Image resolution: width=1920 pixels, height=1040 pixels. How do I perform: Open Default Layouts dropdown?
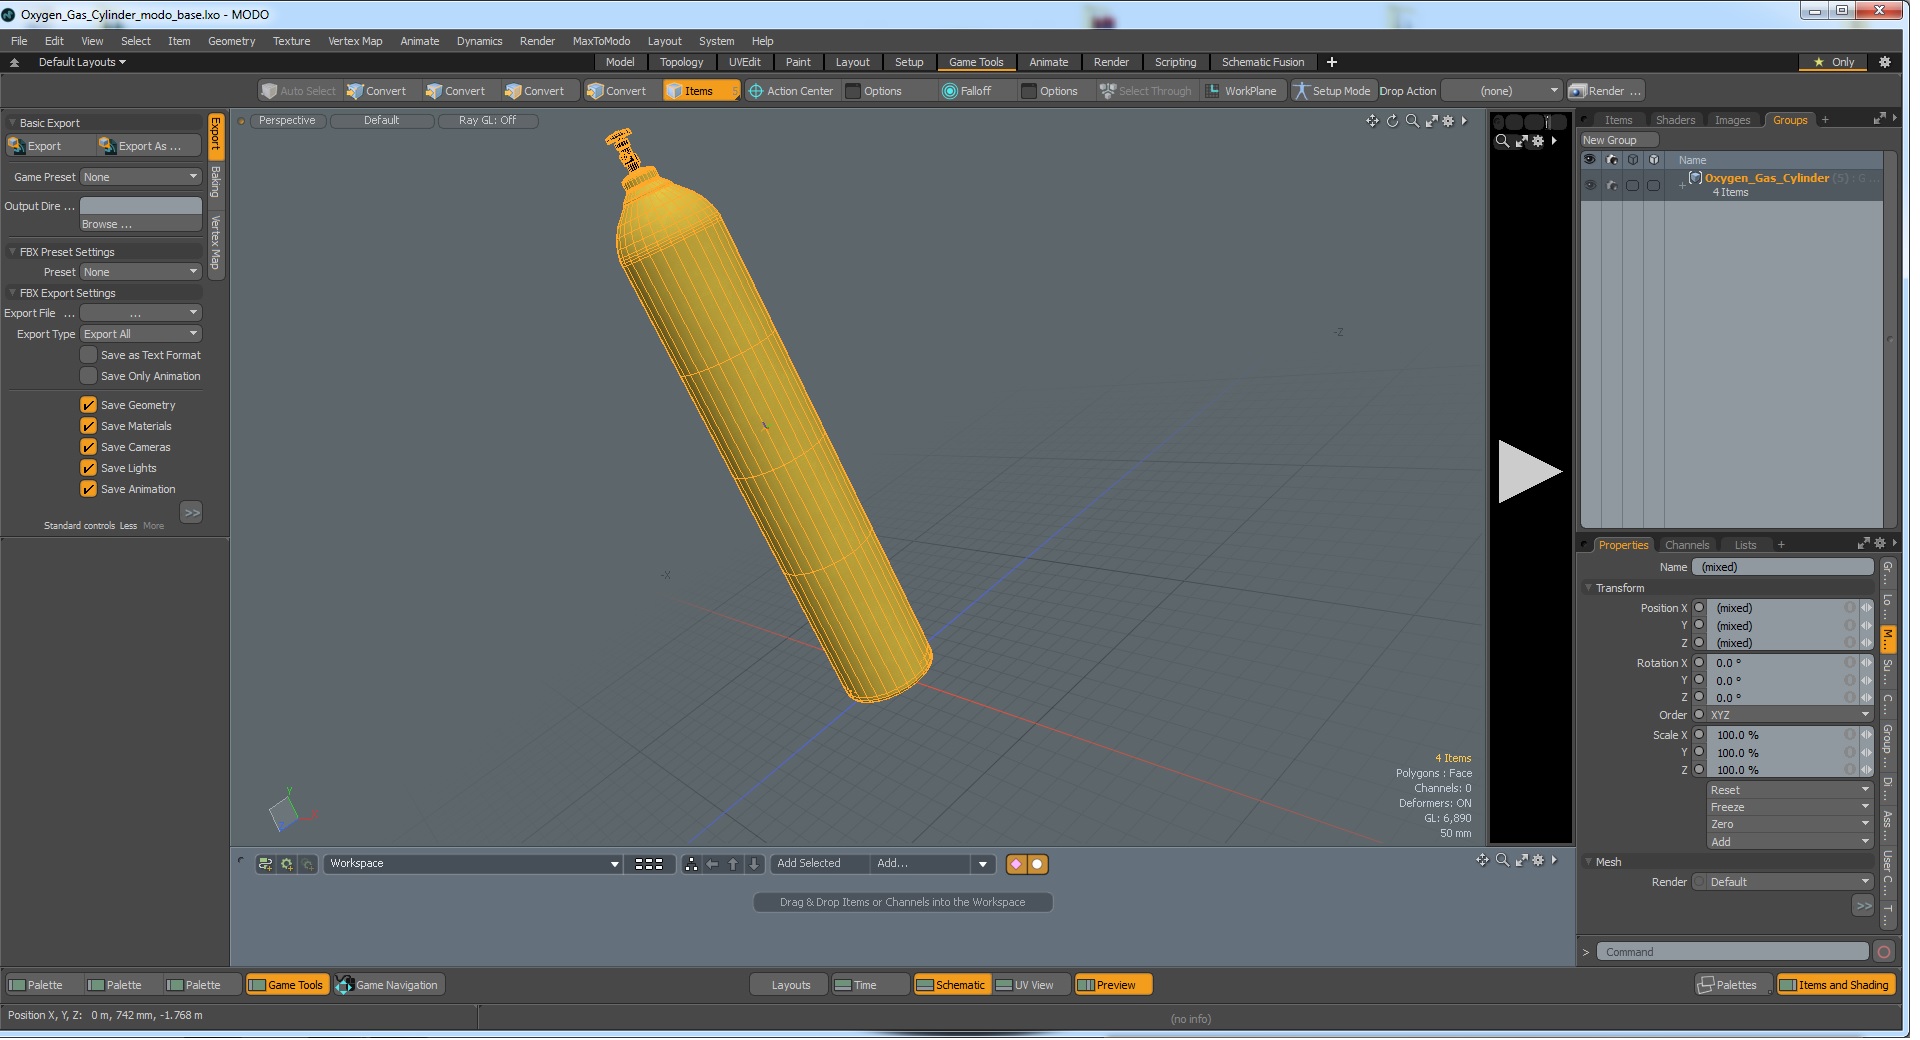(x=82, y=62)
